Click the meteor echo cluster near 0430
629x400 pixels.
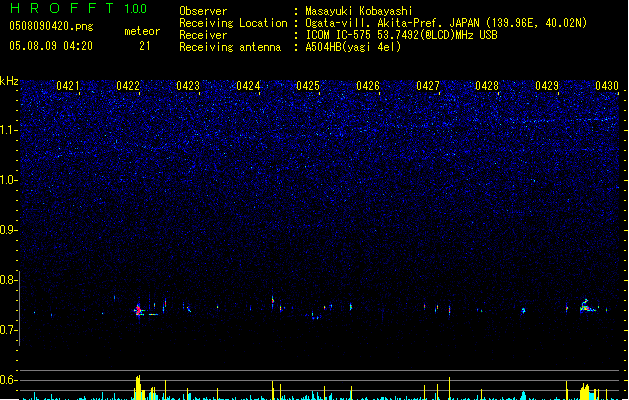point(586,307)
